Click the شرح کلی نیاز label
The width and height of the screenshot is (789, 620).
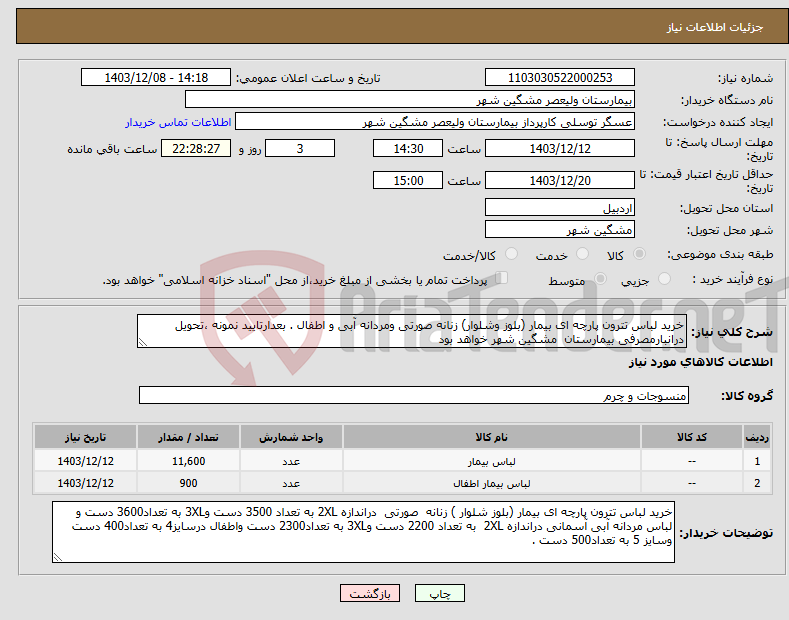coord(732,332)
